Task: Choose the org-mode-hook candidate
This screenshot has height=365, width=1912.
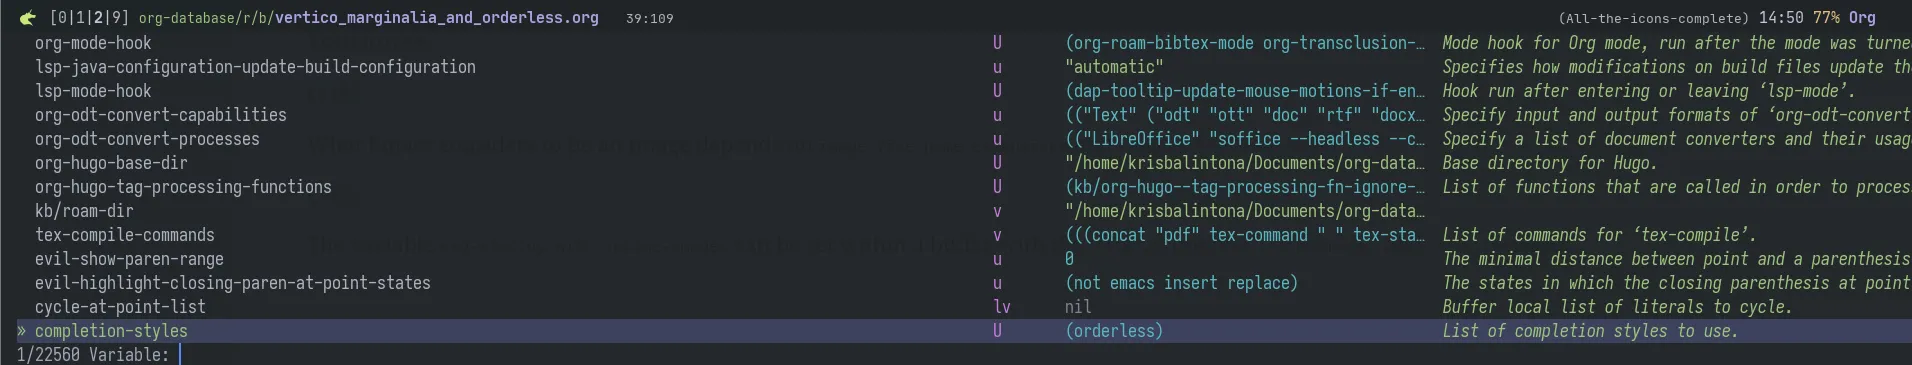Action: click(93, 43)
